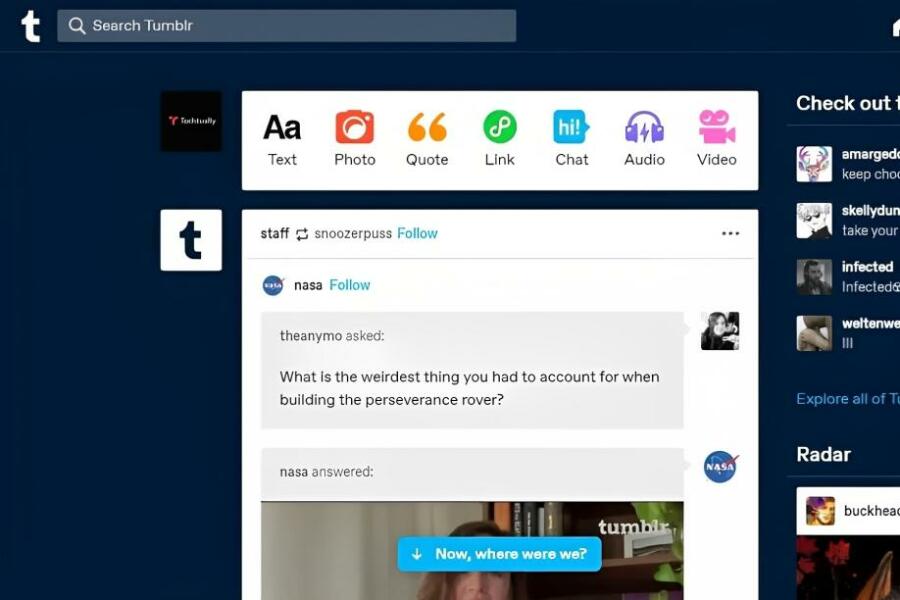Open the skellydun blog avatar in recommendations

(814, 220)
